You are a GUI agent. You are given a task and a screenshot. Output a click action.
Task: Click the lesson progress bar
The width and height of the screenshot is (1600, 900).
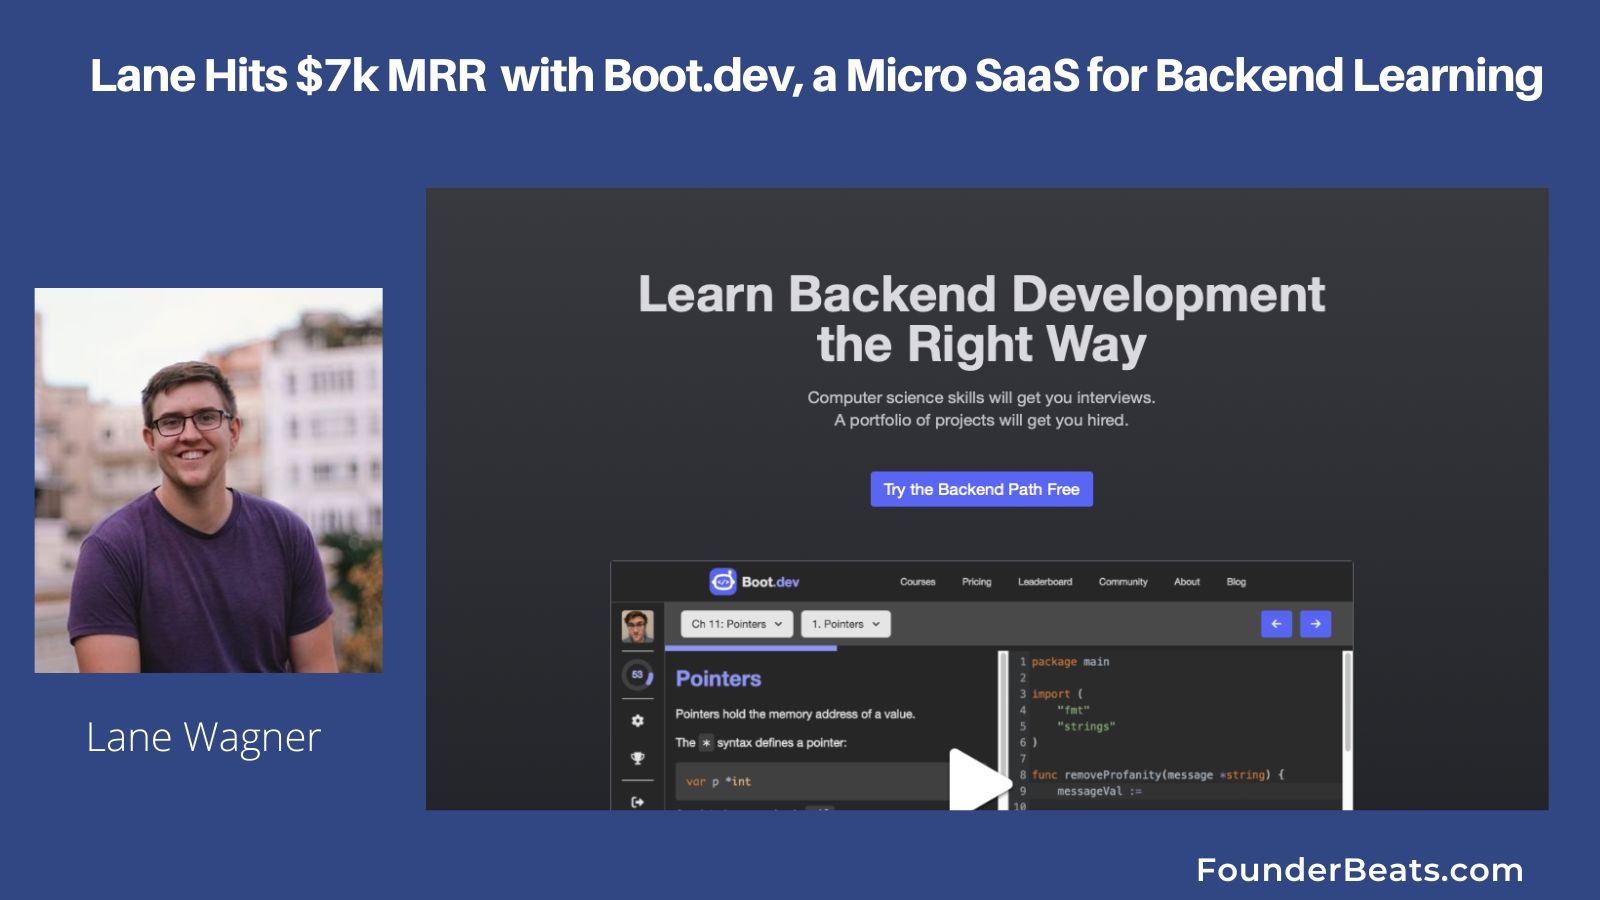click(x=750, y=648)
